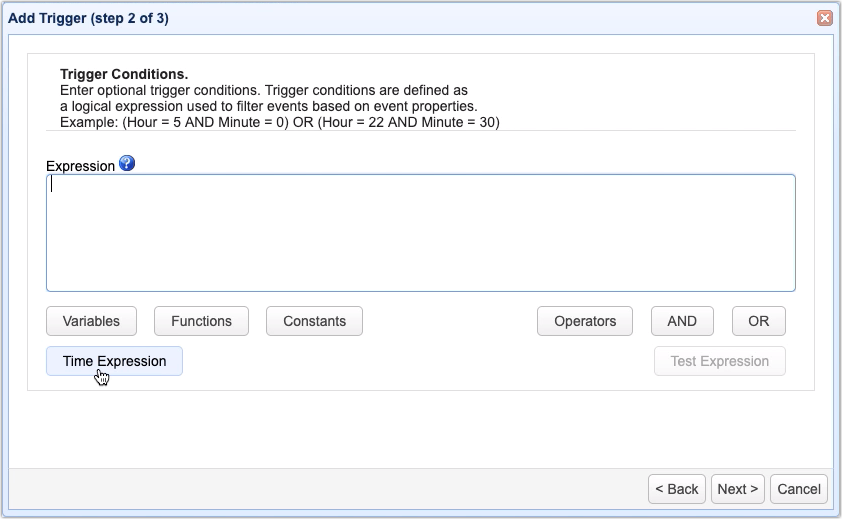Open the Expression help icon
The image size is (842, 519).
[x=127, y=164]
